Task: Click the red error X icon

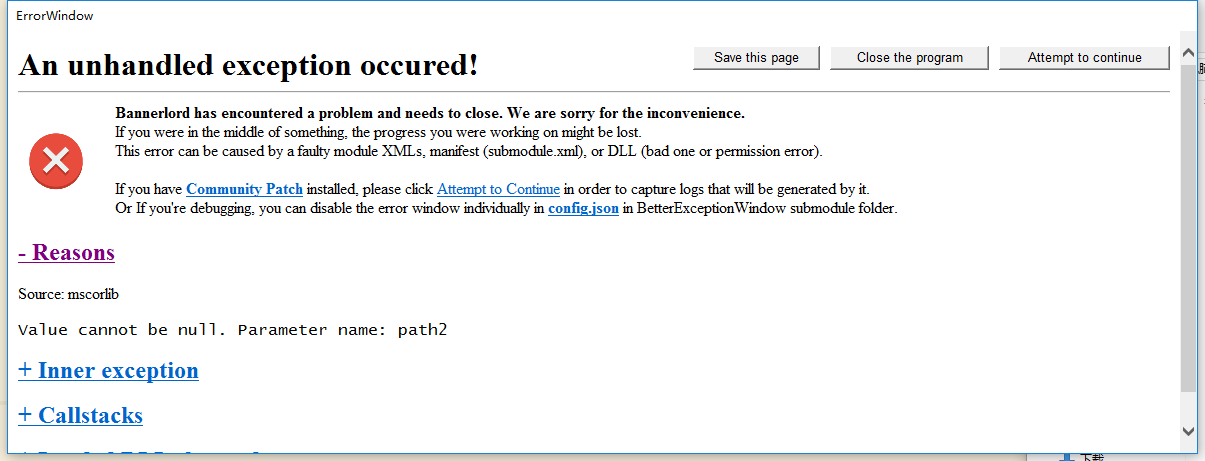Action: coord(56,161)
